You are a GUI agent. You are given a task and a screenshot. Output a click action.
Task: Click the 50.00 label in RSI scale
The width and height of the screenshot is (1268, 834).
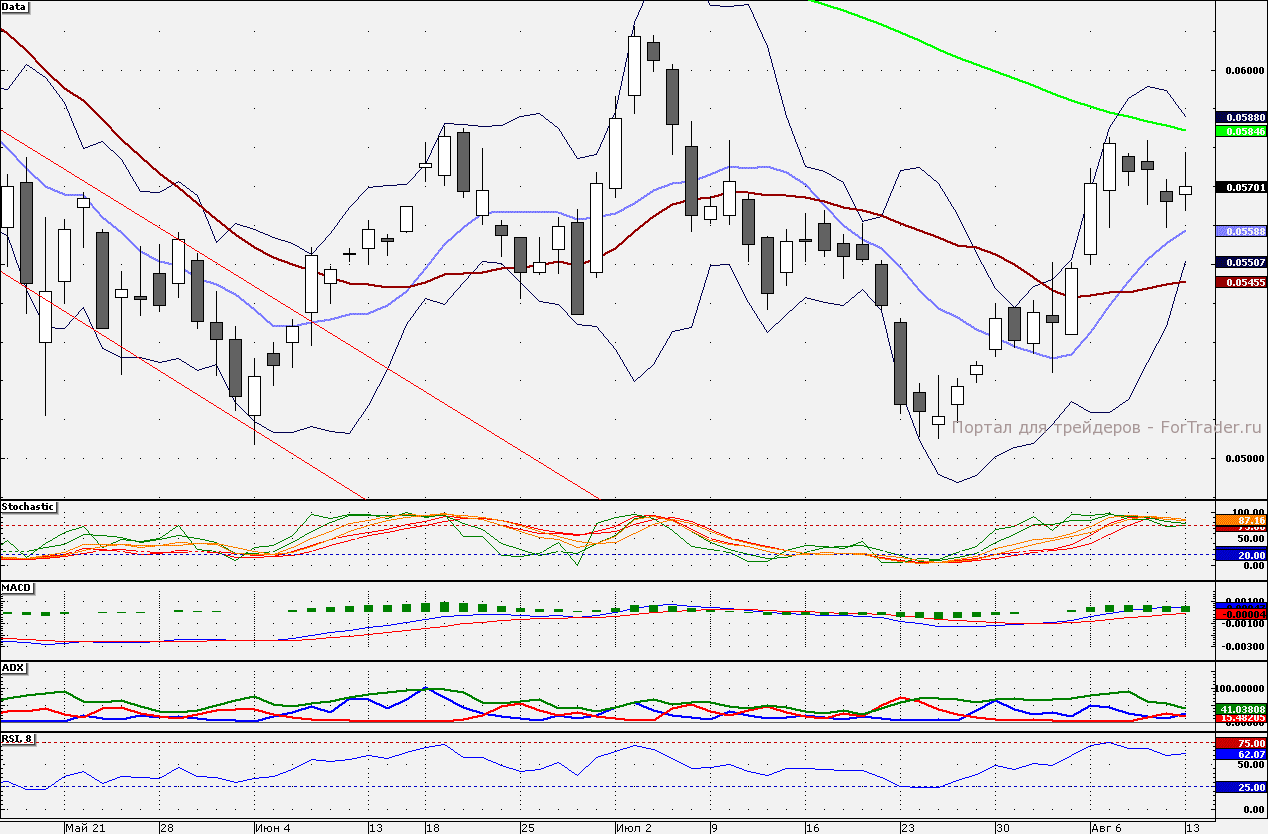point(1251,765)
